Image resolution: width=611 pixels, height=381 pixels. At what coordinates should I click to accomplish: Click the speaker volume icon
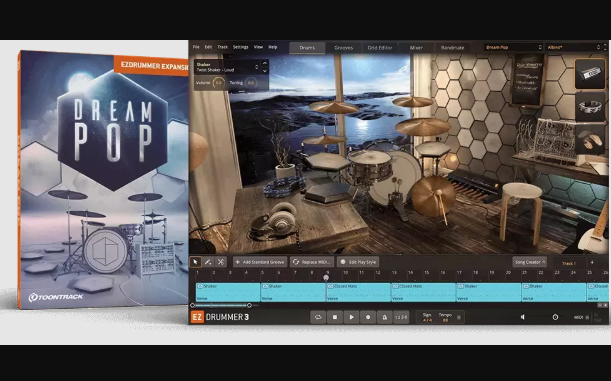point(523,317)
